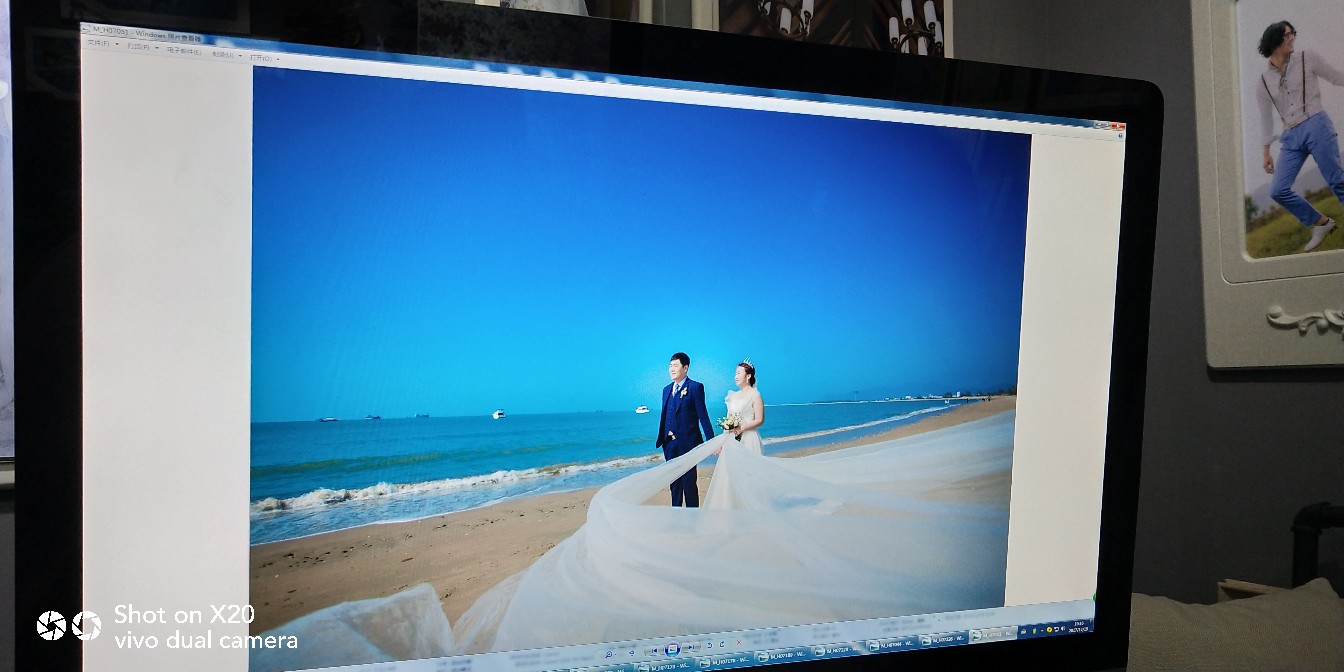
Task: Switch to the M_H07094 taskbar window
Action: pyautogui.click(x=891, y=644)
